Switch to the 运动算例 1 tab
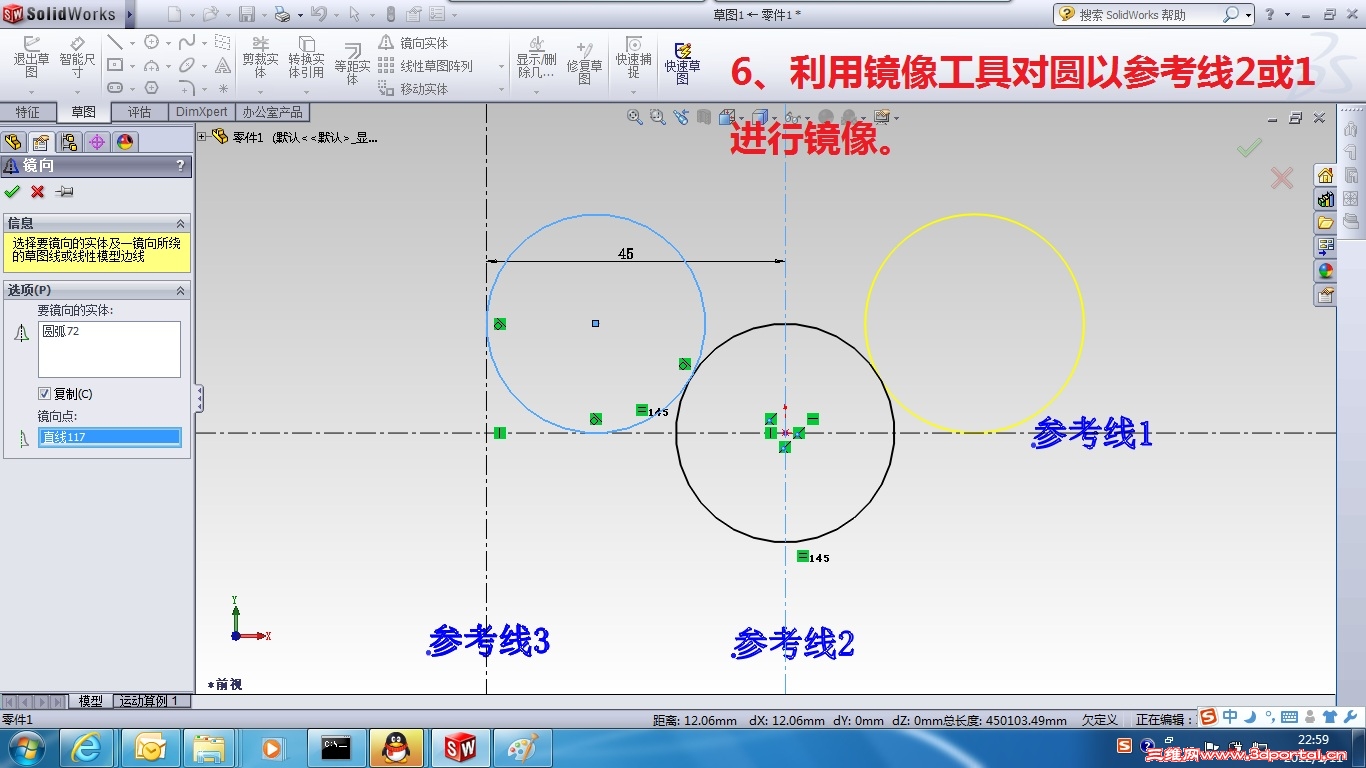The width and height of the screenshot is (1366, 768). point(149,701)
